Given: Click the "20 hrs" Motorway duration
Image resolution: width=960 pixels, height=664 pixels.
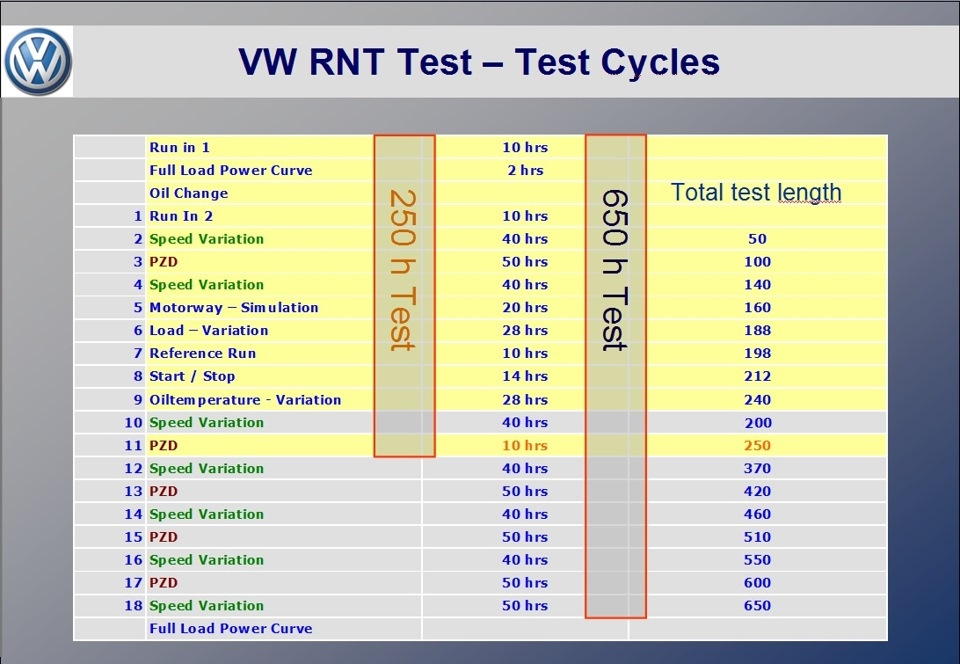Looking at the screenshot, I should click(x=525, y=307).
